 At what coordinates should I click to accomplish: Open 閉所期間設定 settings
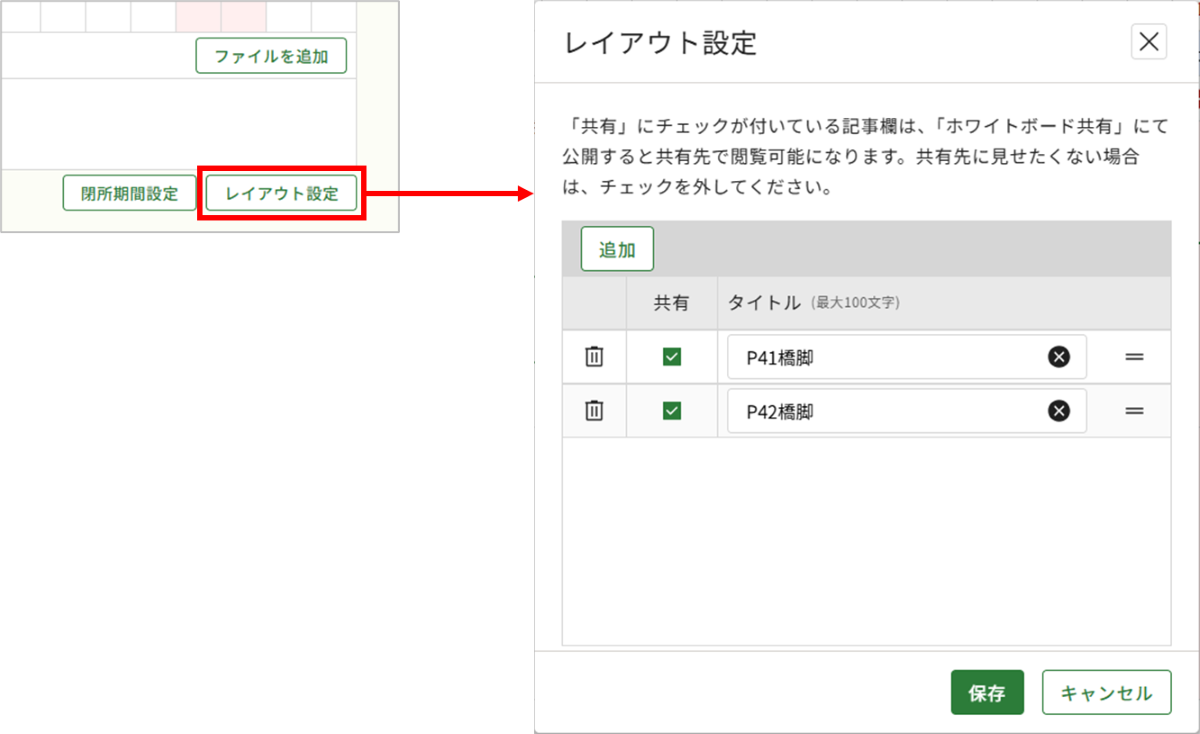[x=130, y=194]
